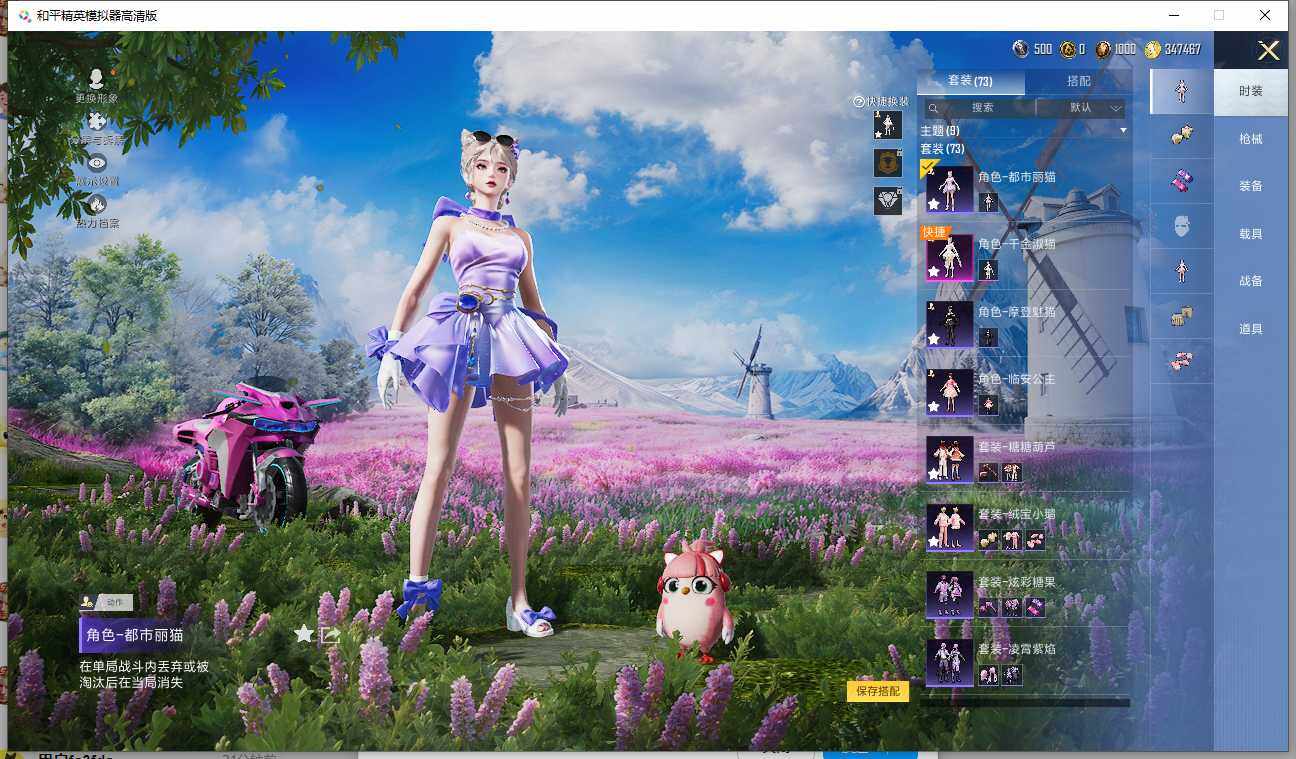Click the X icon to exit wardrobe
Viewport: 1296px width, 759px height.
pyautogui.click(x=1268, y=51)
